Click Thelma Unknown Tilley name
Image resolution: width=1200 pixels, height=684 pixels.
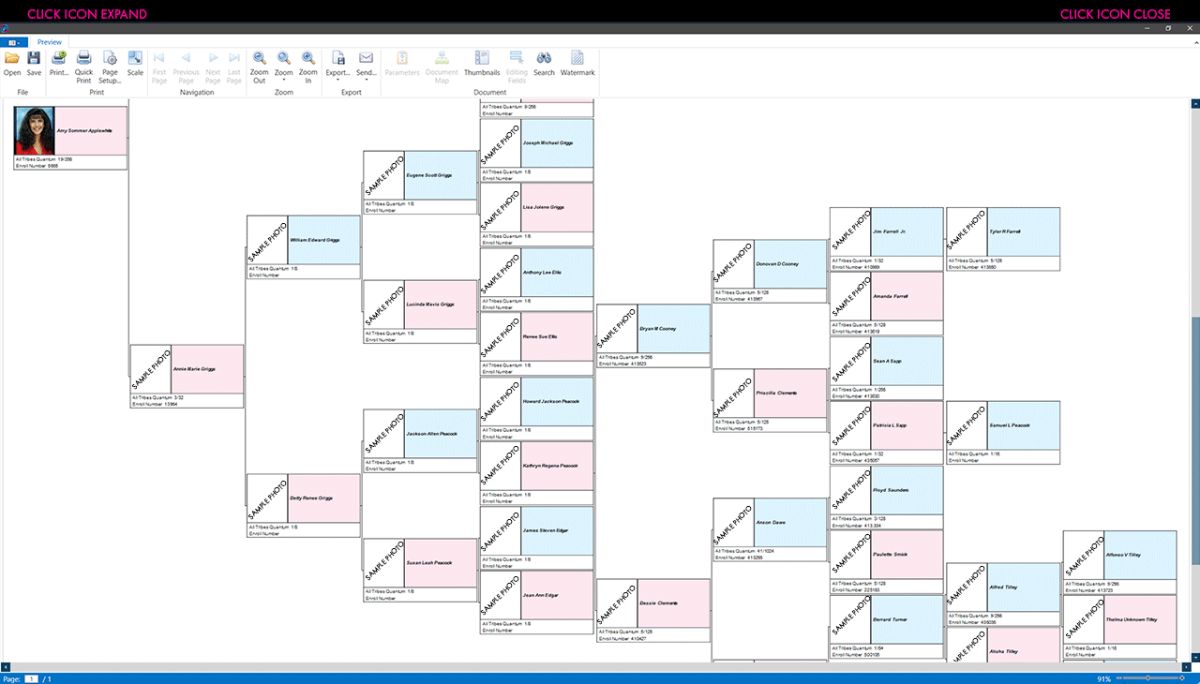pos(1131,619)
